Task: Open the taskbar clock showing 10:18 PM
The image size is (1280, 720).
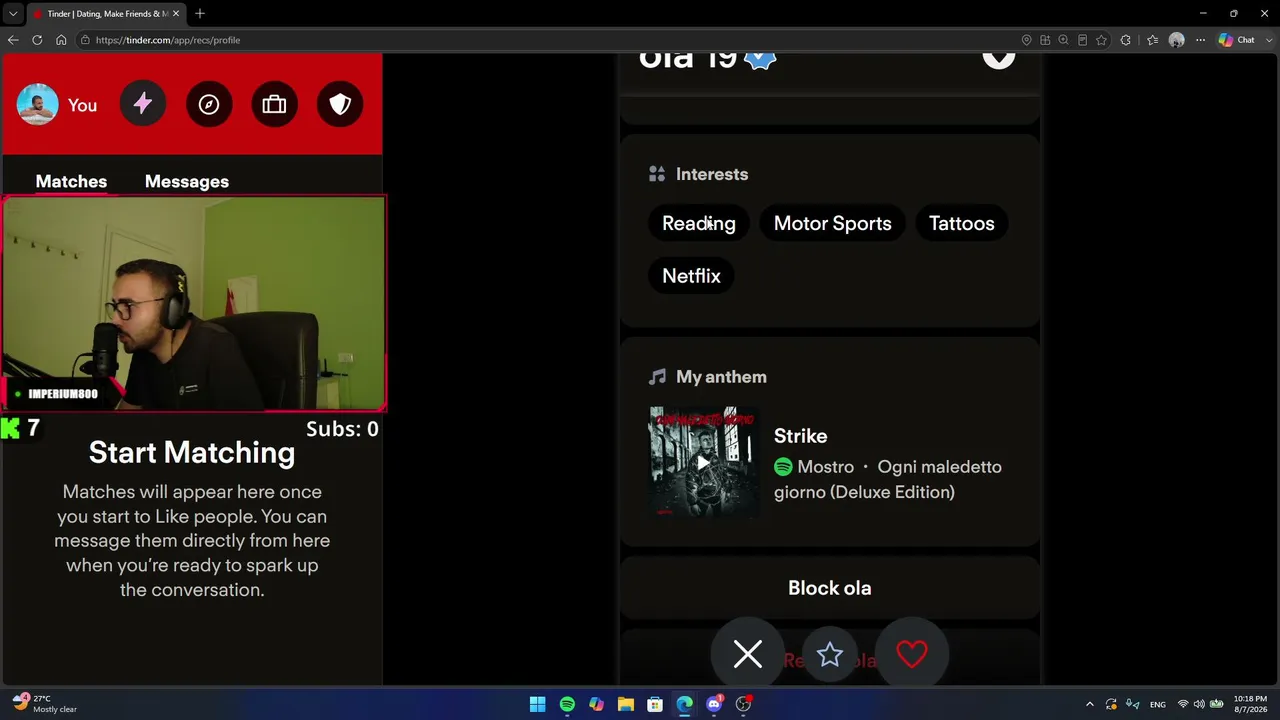Action: 1250,704
